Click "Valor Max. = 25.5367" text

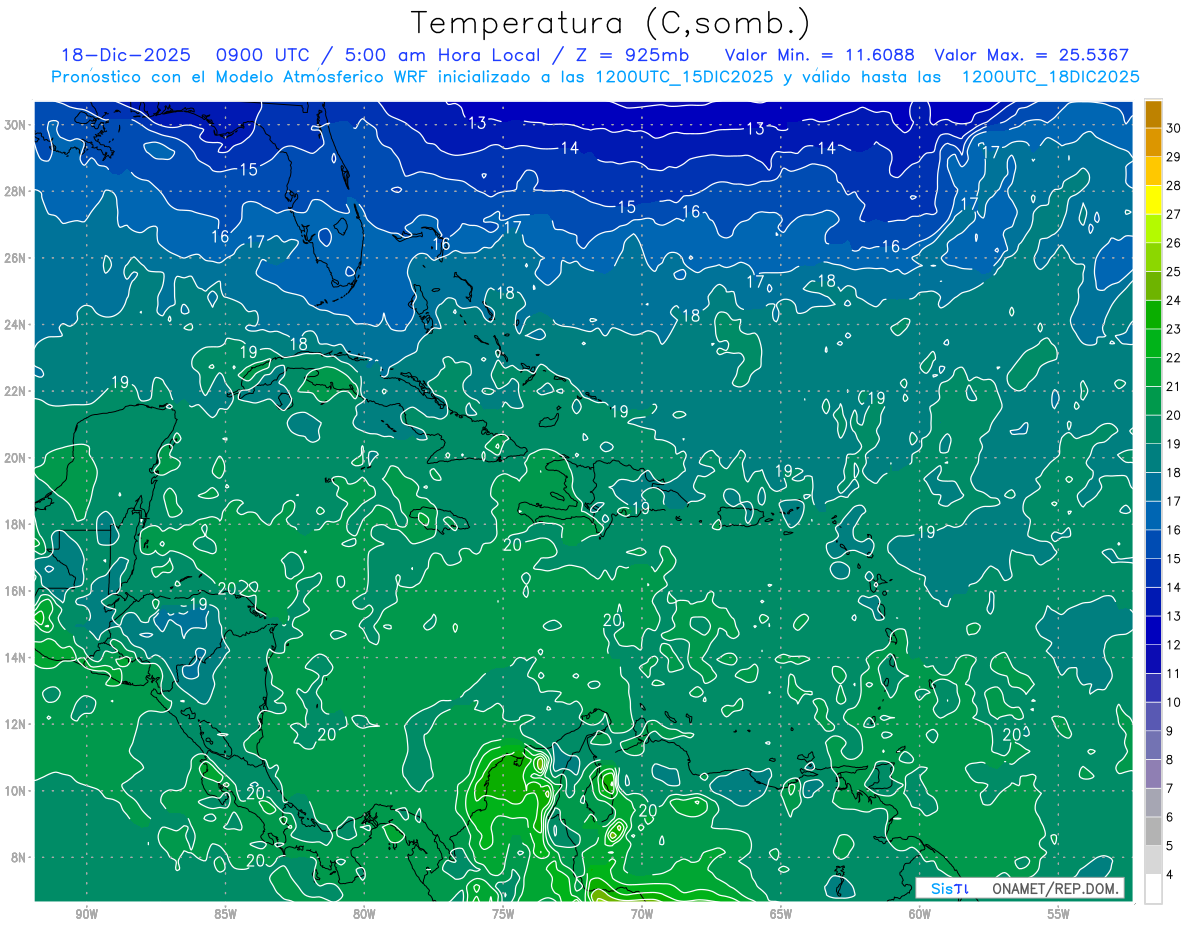coord(1031,55)
